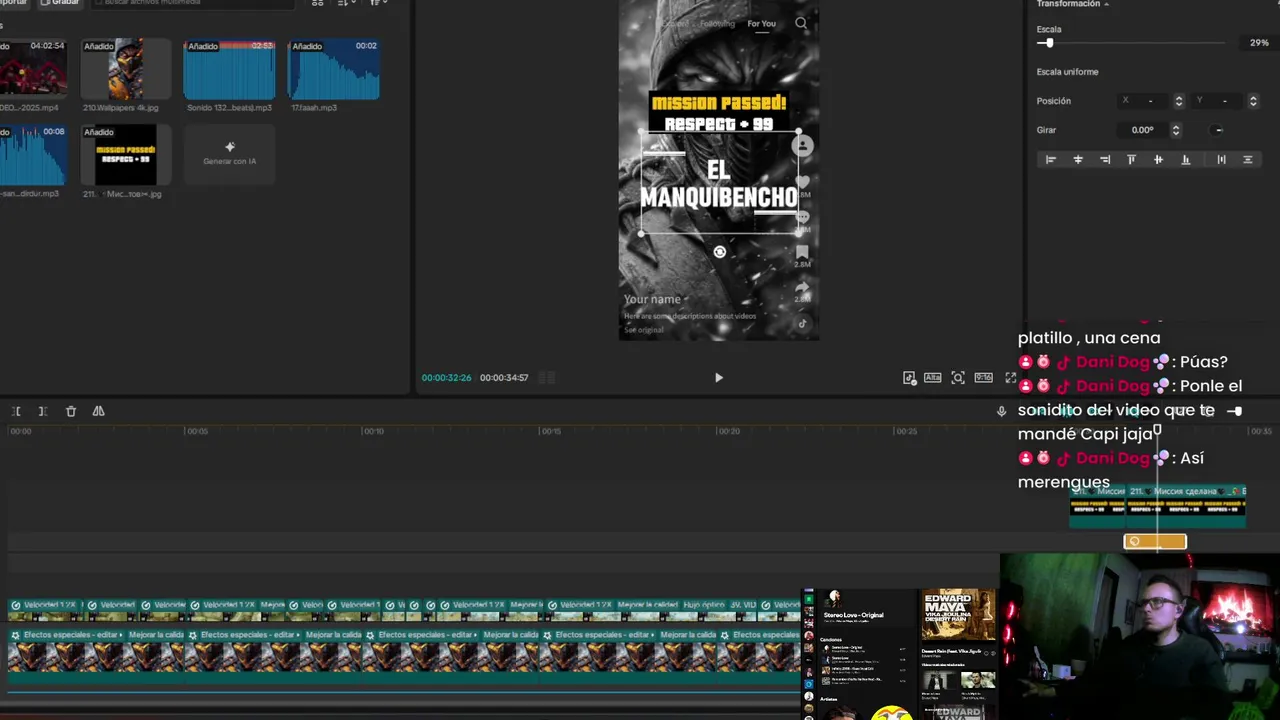Align selection to bottom edge
1280x720 pixels.
pos(1186,160)
